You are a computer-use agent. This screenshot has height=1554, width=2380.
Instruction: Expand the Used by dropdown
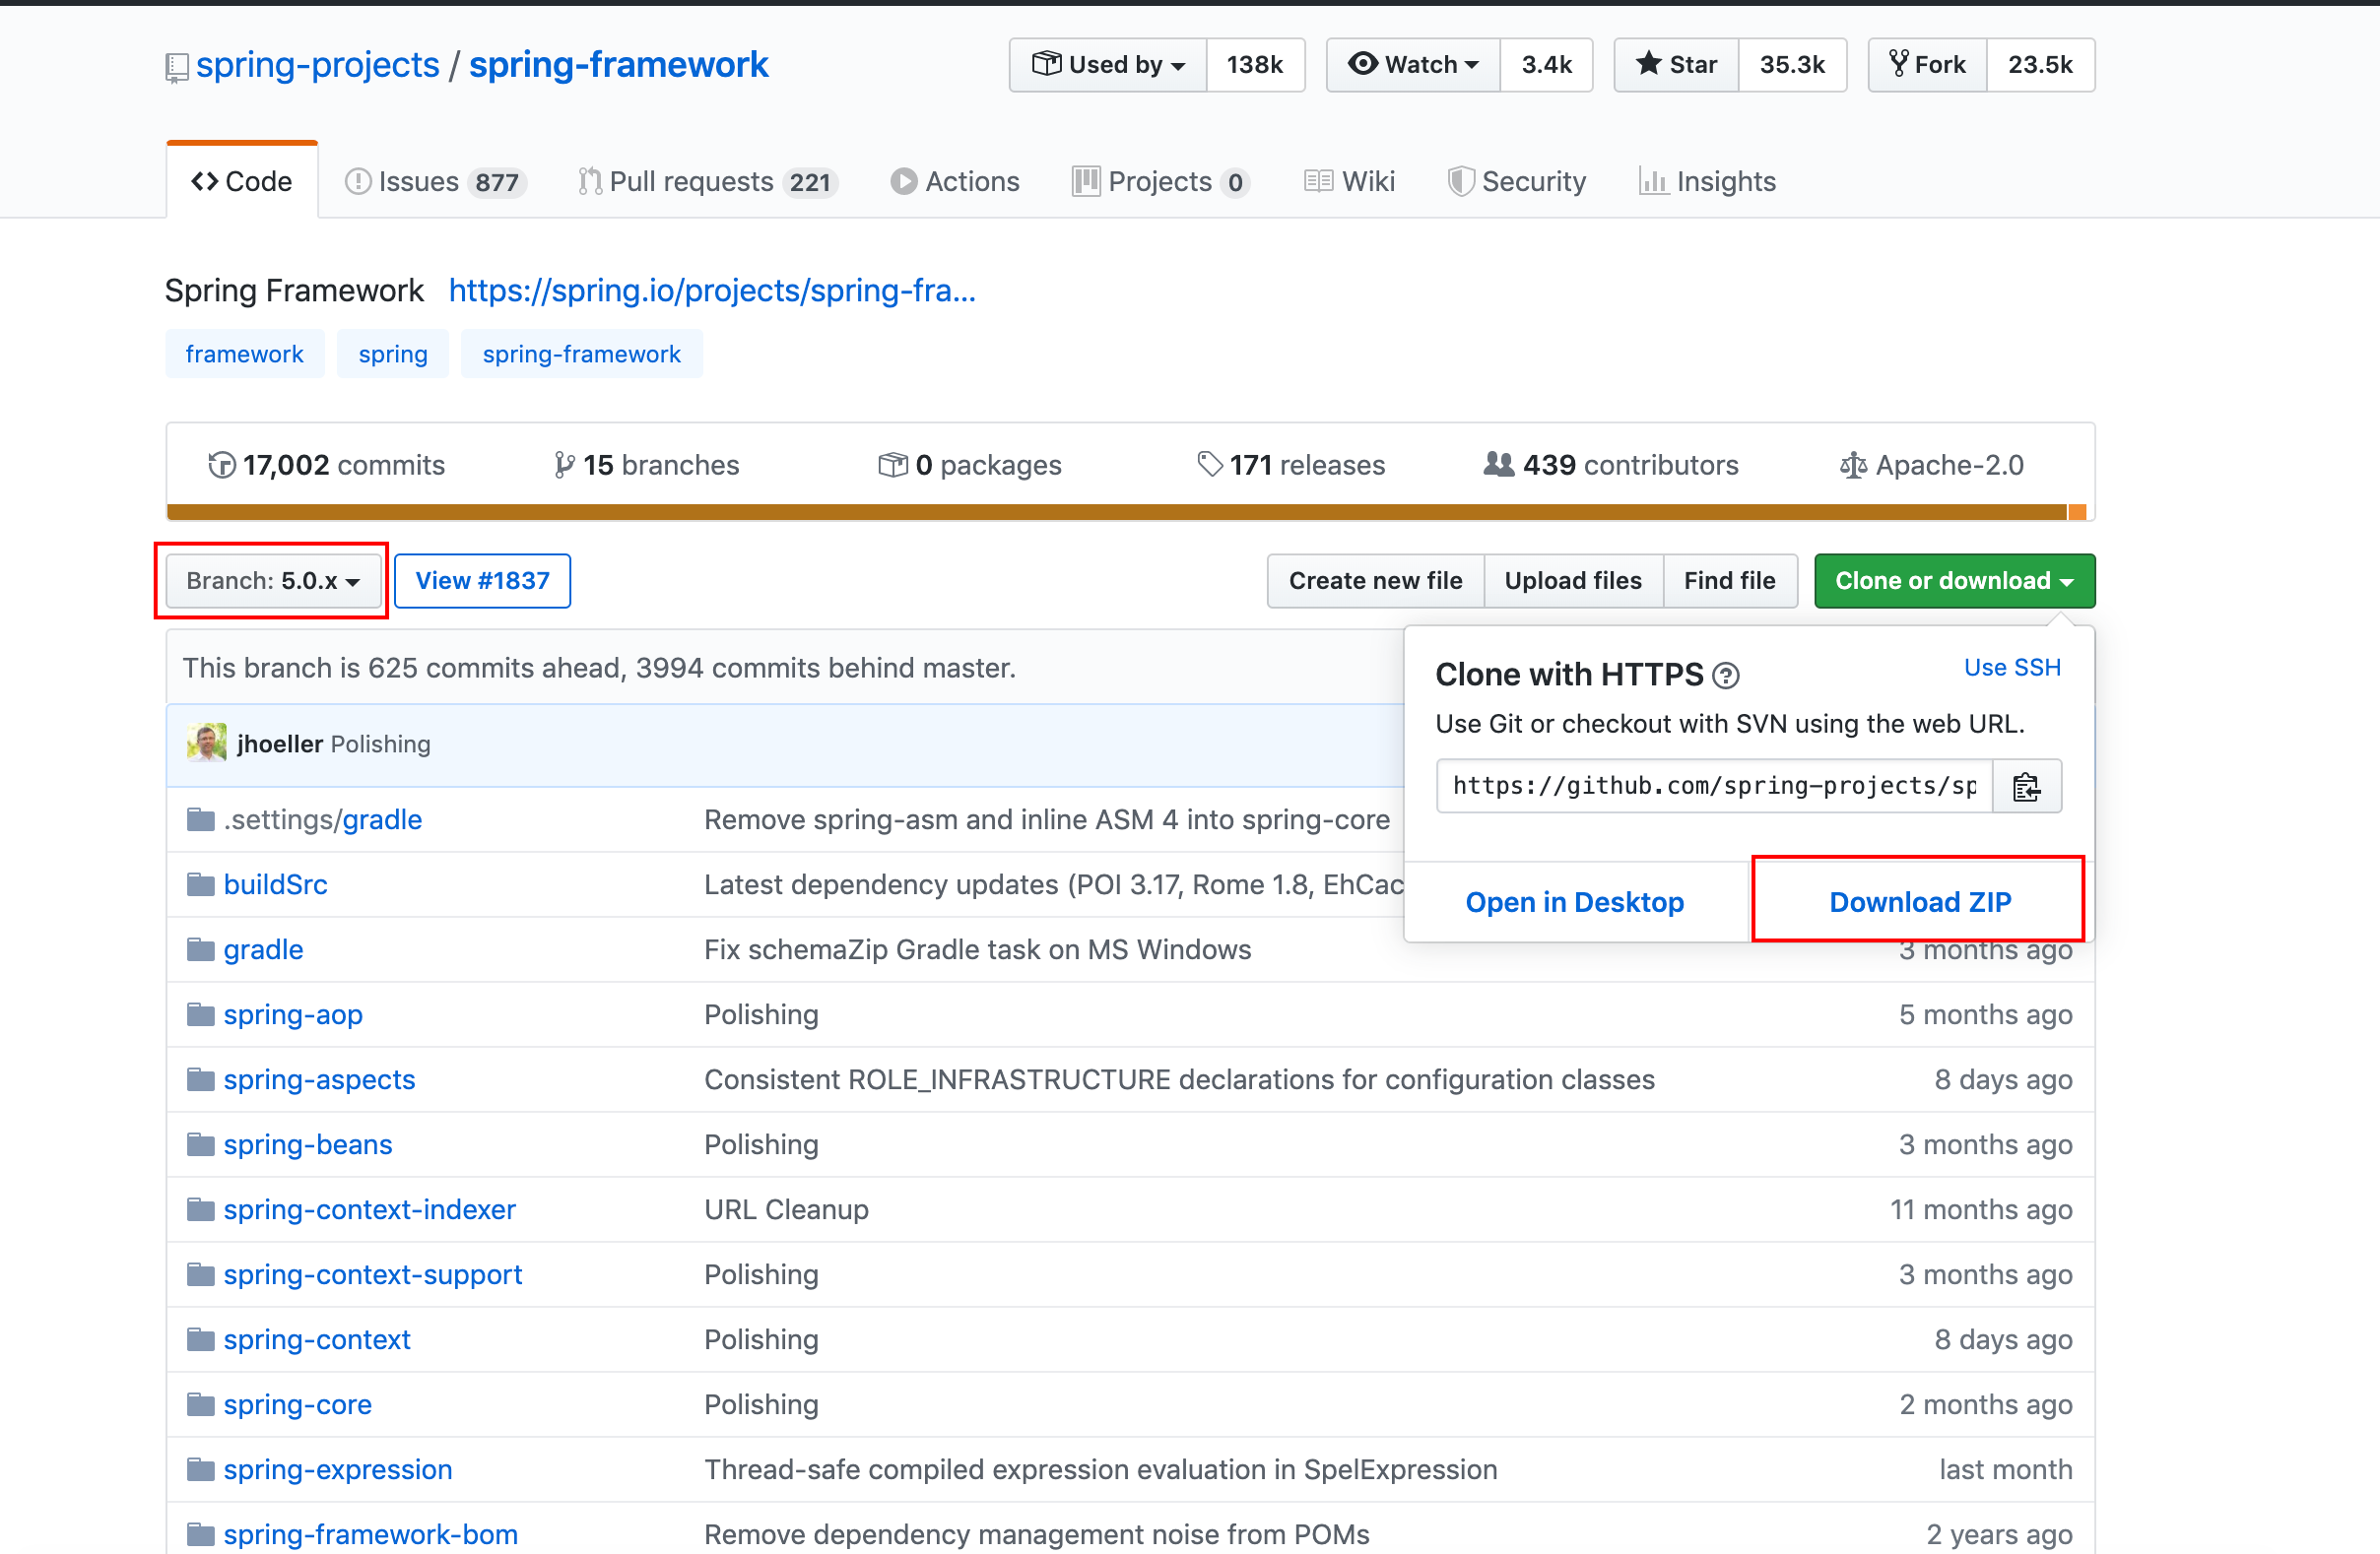tap(1107, 64)
